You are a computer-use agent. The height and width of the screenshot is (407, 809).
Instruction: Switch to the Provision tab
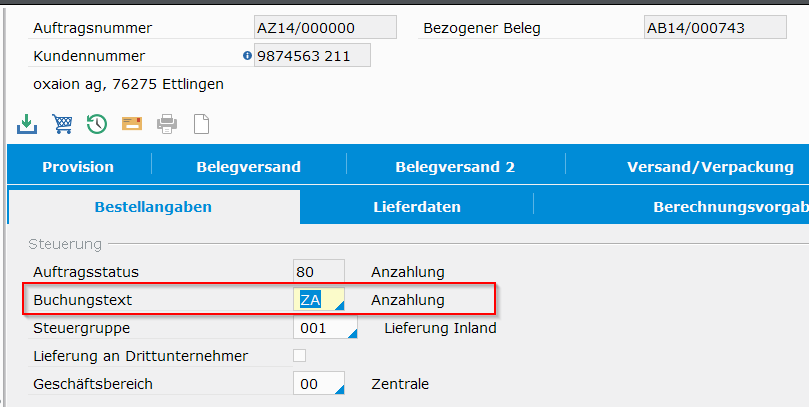pyautogui.click(x=78, y=167)
